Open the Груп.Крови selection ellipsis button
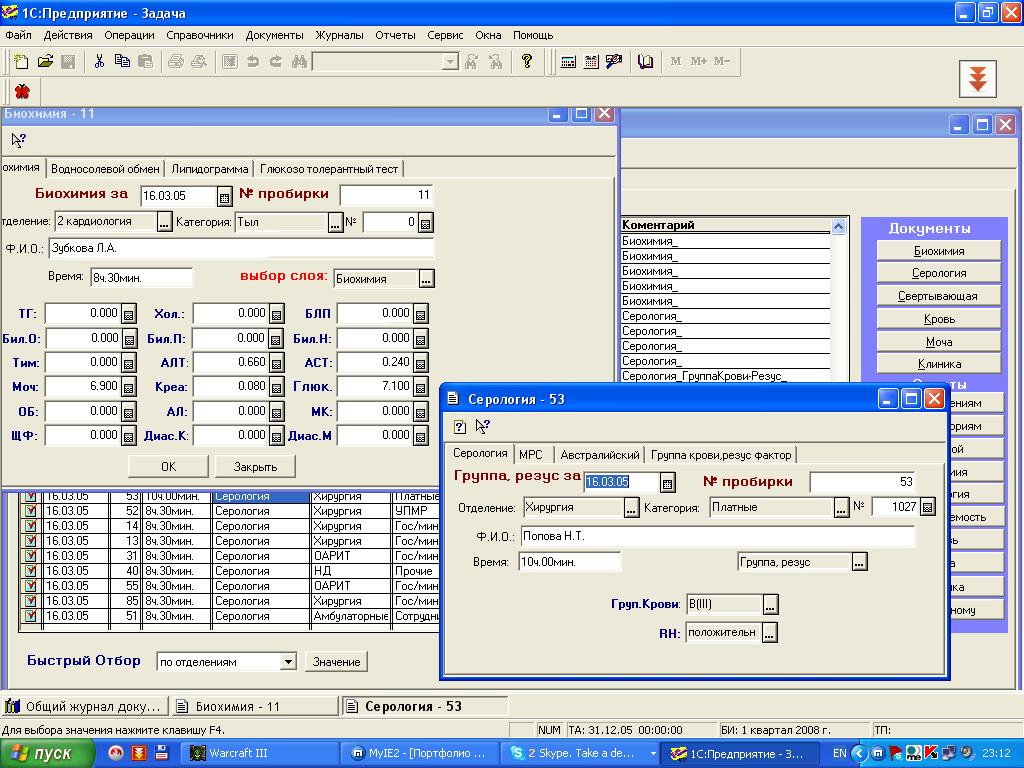 pos(770,605)
